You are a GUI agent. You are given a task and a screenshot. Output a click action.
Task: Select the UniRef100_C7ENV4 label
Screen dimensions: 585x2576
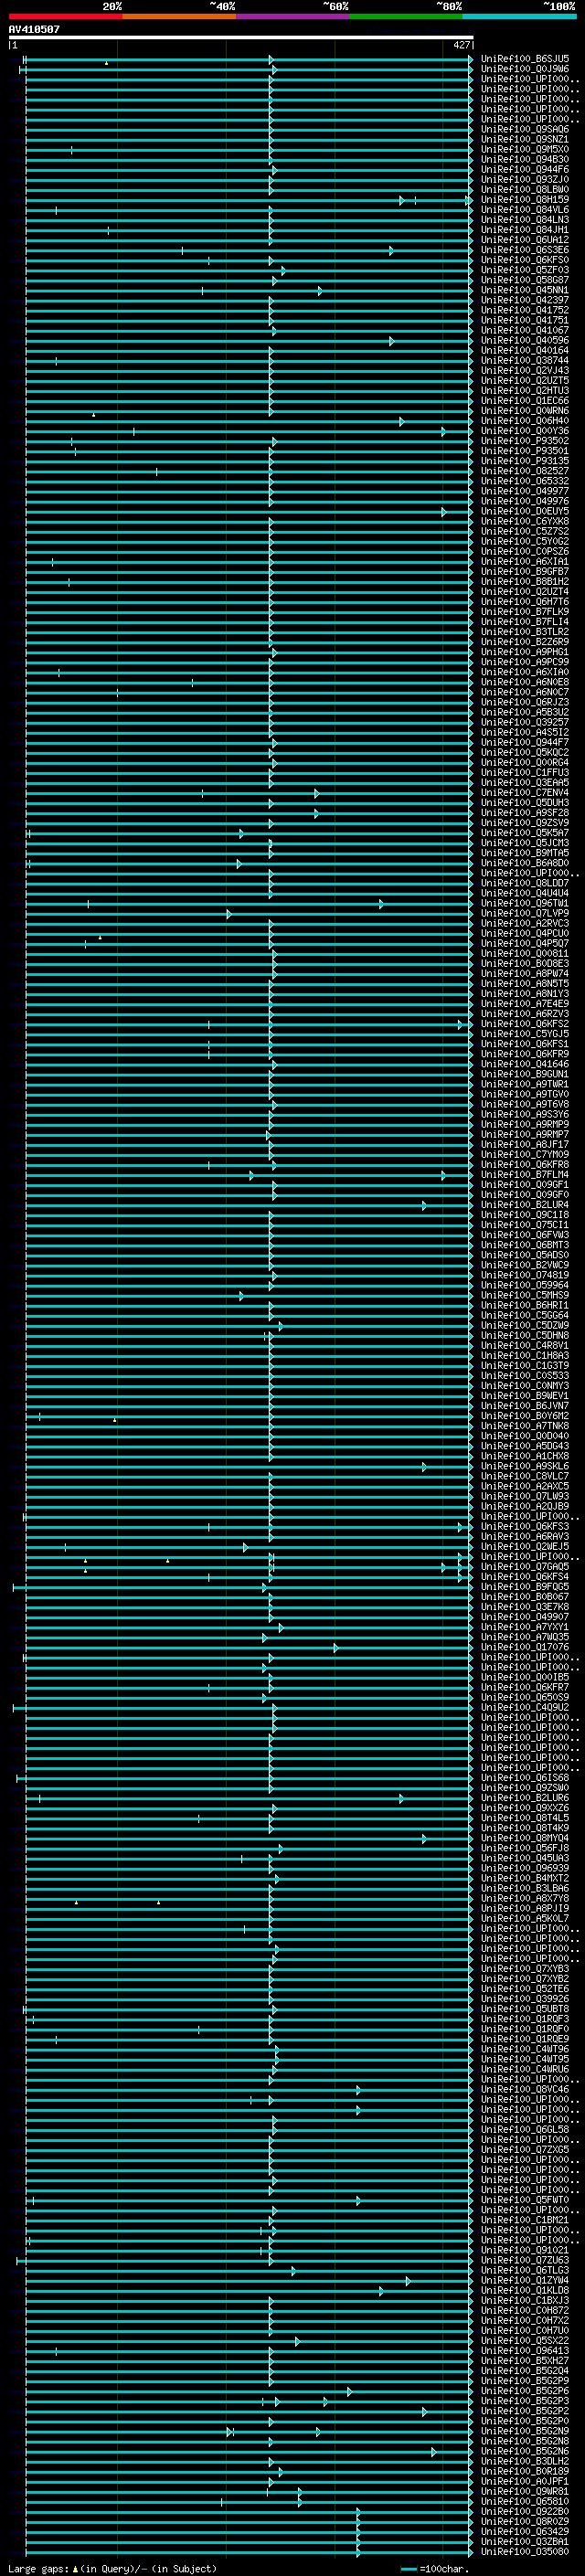[x=525, y=793]
